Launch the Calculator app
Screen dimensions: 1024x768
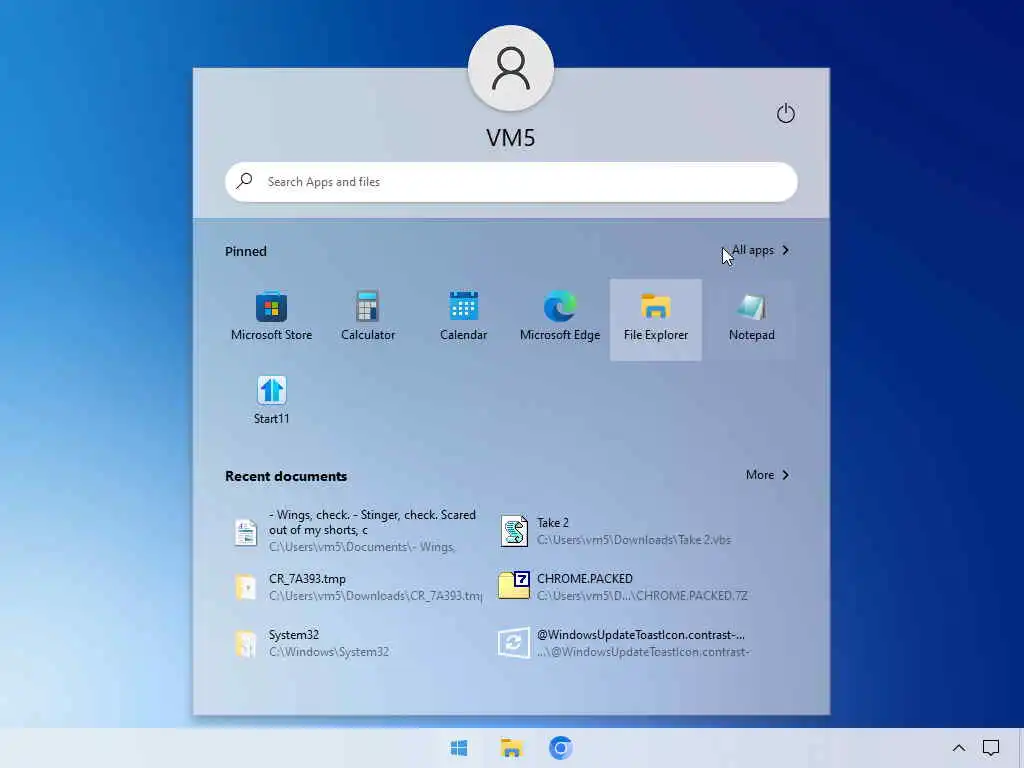[368, 319]
